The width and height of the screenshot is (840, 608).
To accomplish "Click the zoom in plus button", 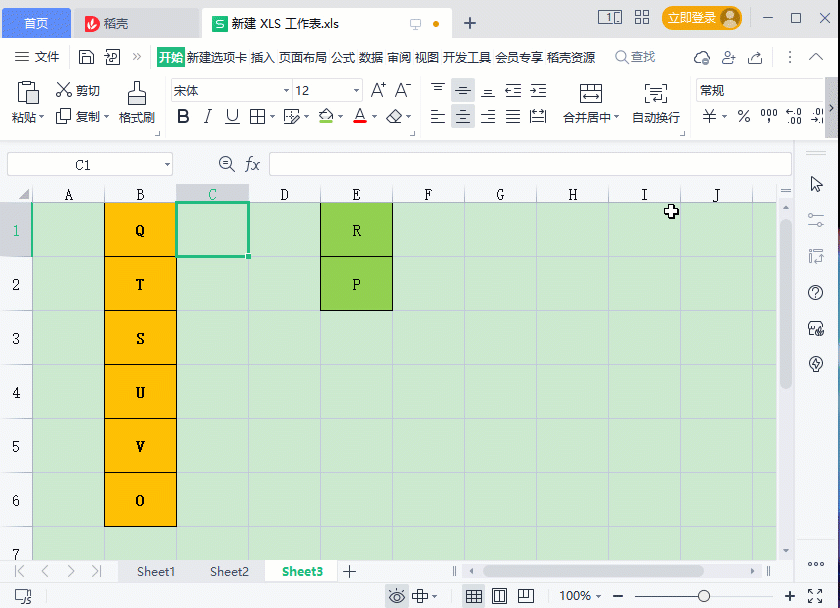I will tap(790, 596).
